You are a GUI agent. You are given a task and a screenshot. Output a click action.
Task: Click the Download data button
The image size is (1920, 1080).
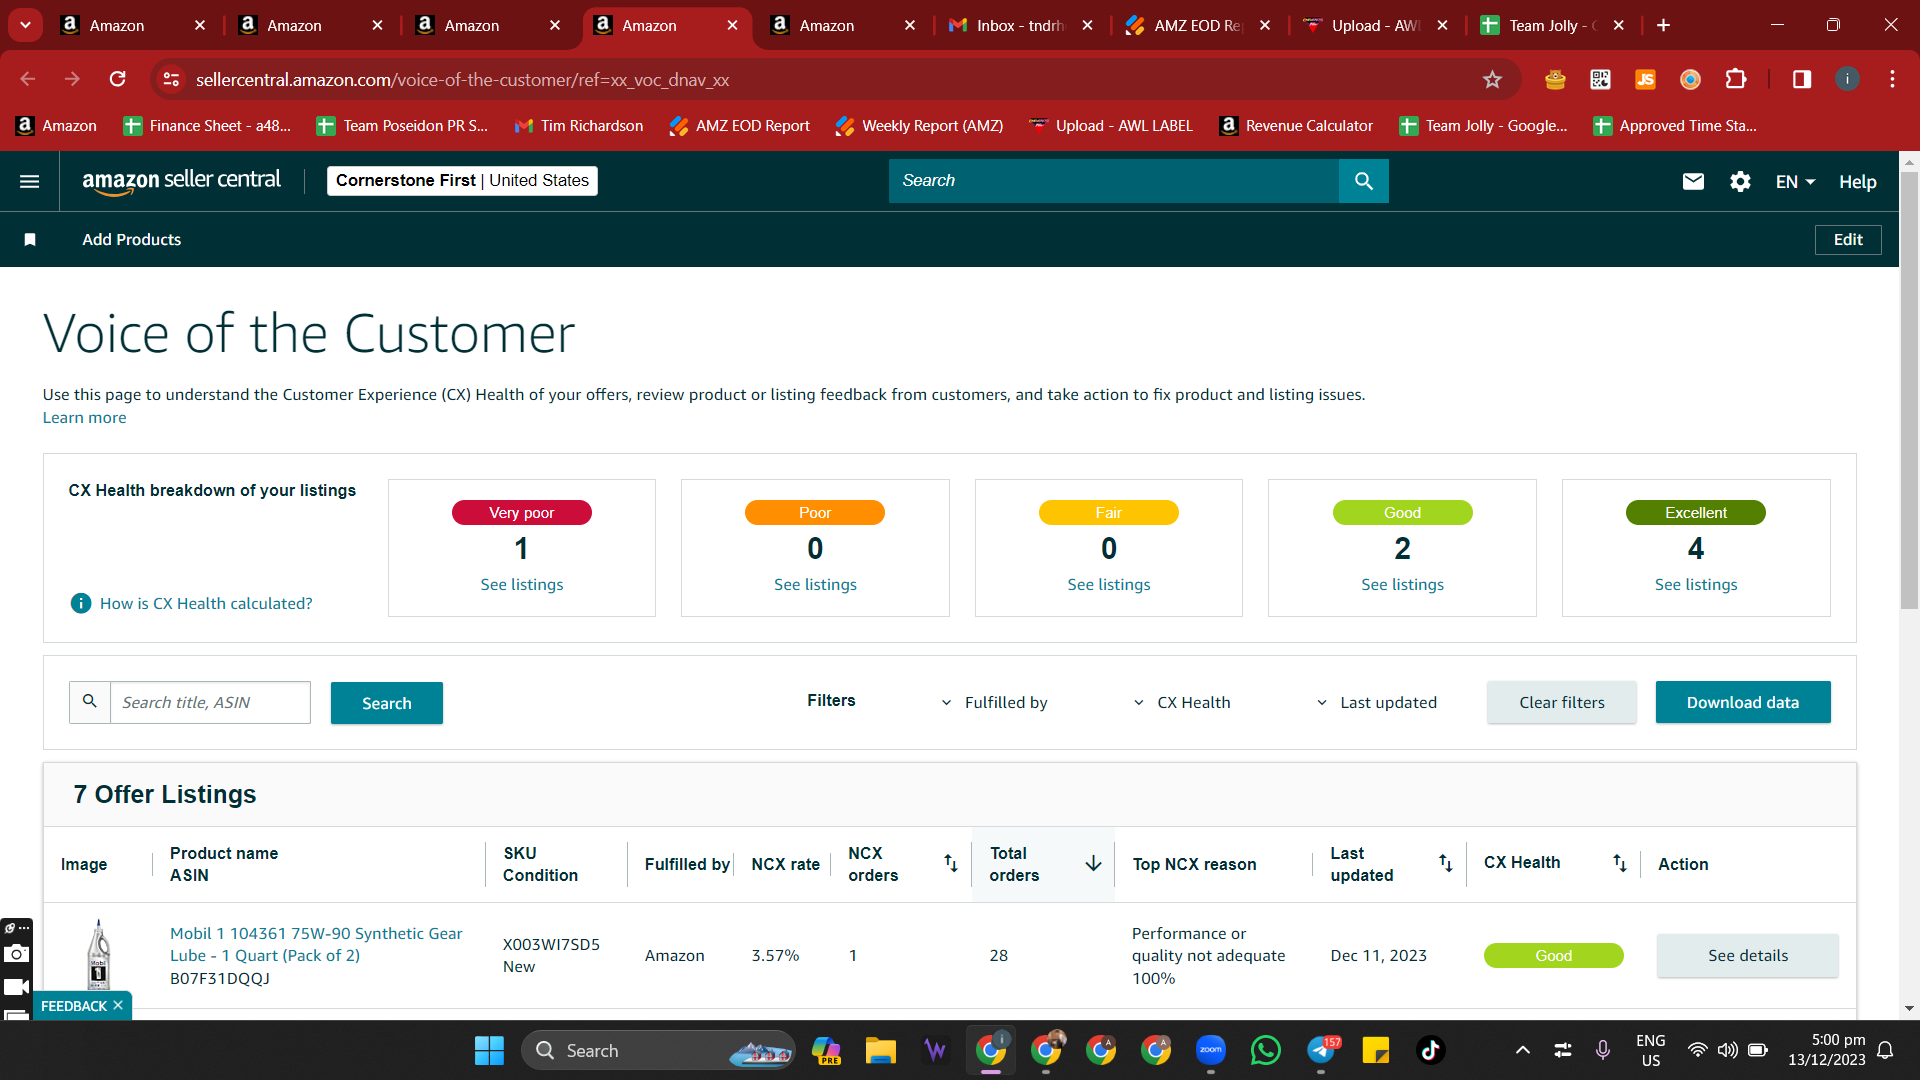(1743, 702)
